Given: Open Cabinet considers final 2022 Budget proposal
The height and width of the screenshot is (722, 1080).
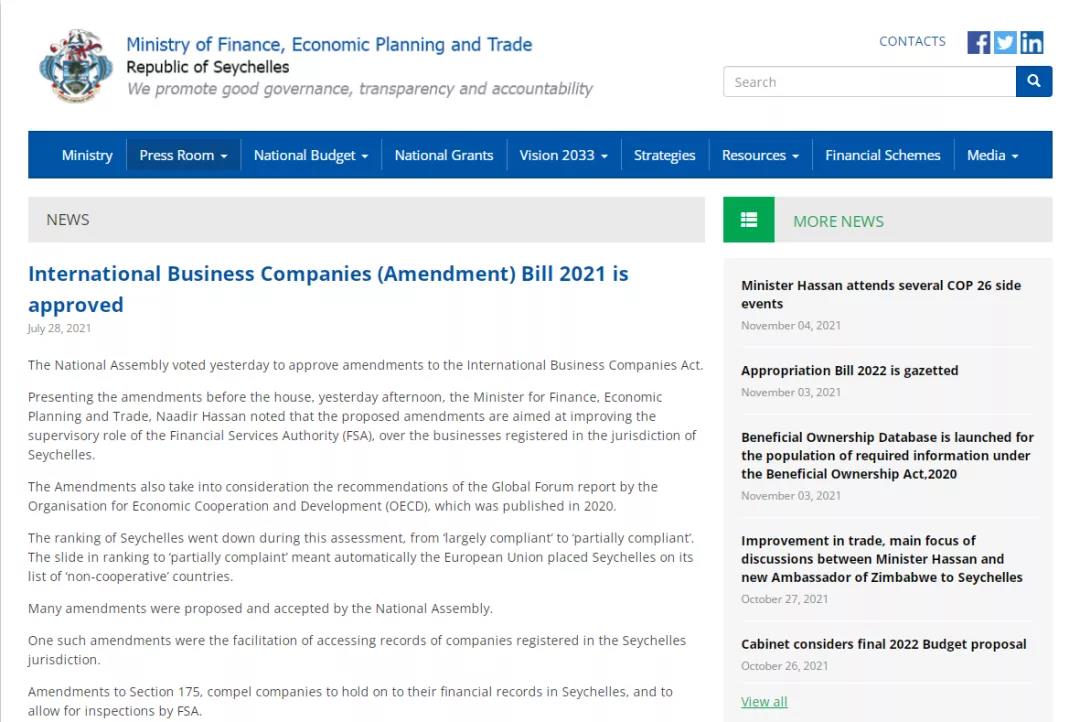Looking at the screenshot, I should coord(884,644).
